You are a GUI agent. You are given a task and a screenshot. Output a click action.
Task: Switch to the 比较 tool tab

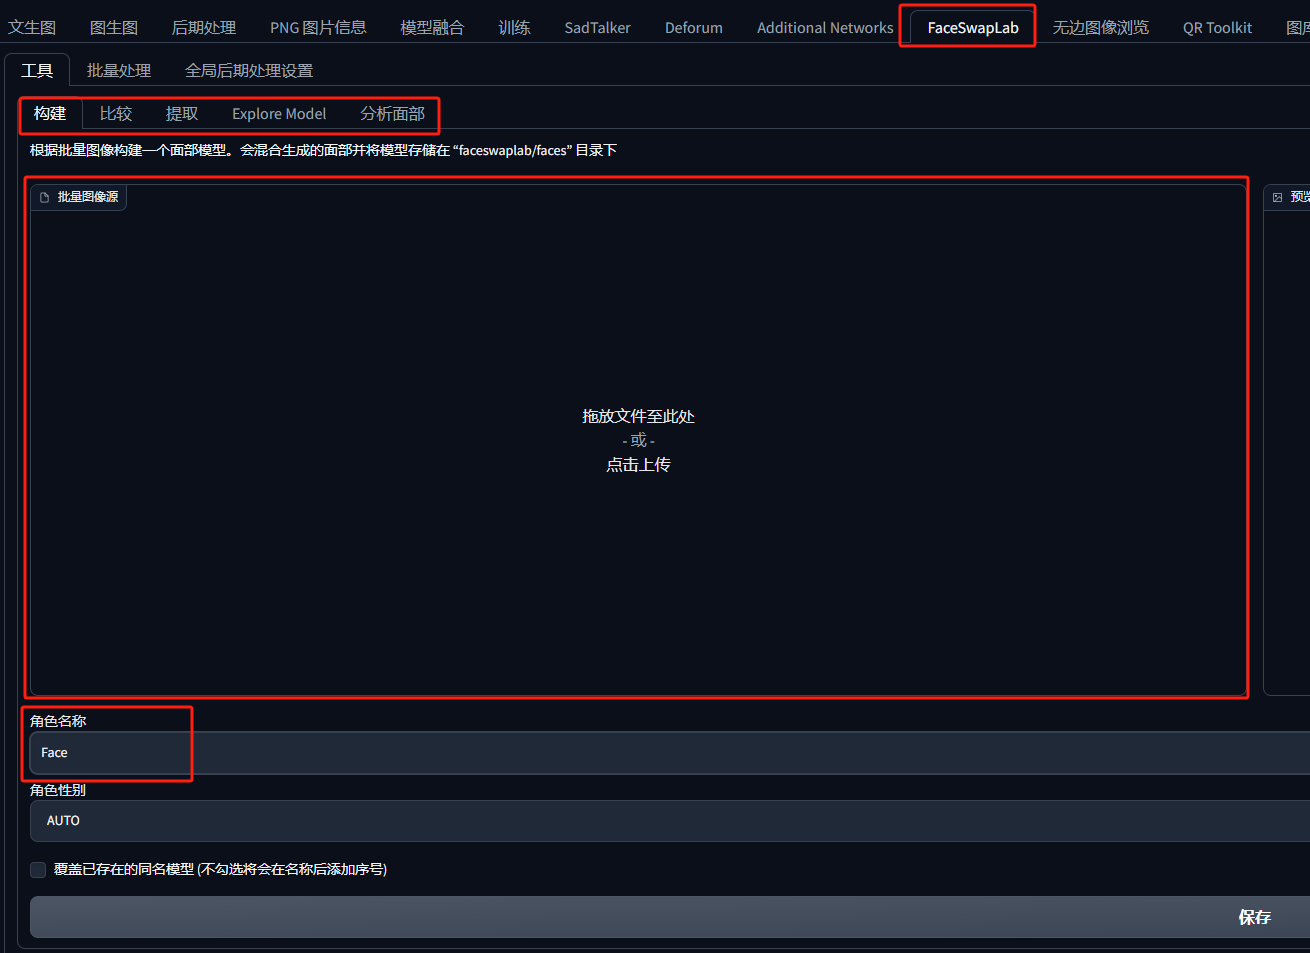(x=116, y=113)
